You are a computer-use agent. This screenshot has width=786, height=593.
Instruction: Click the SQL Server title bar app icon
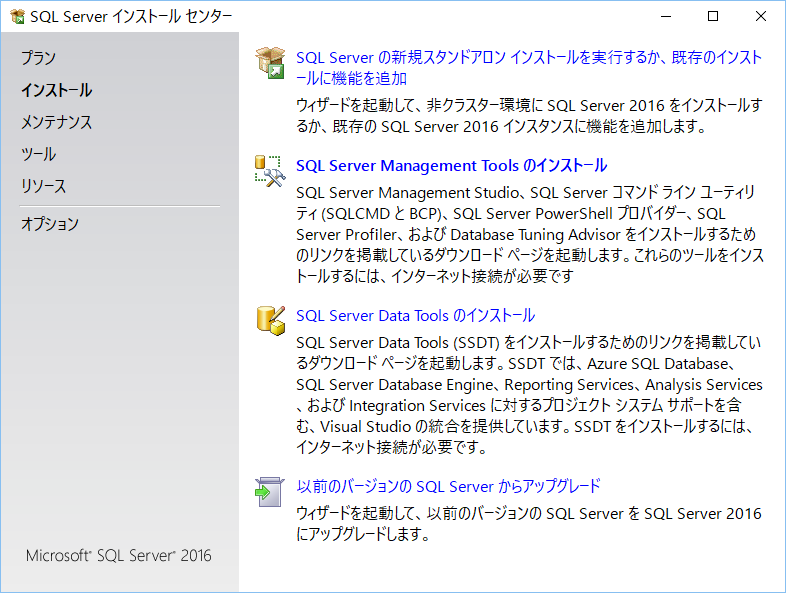(18, 17)
